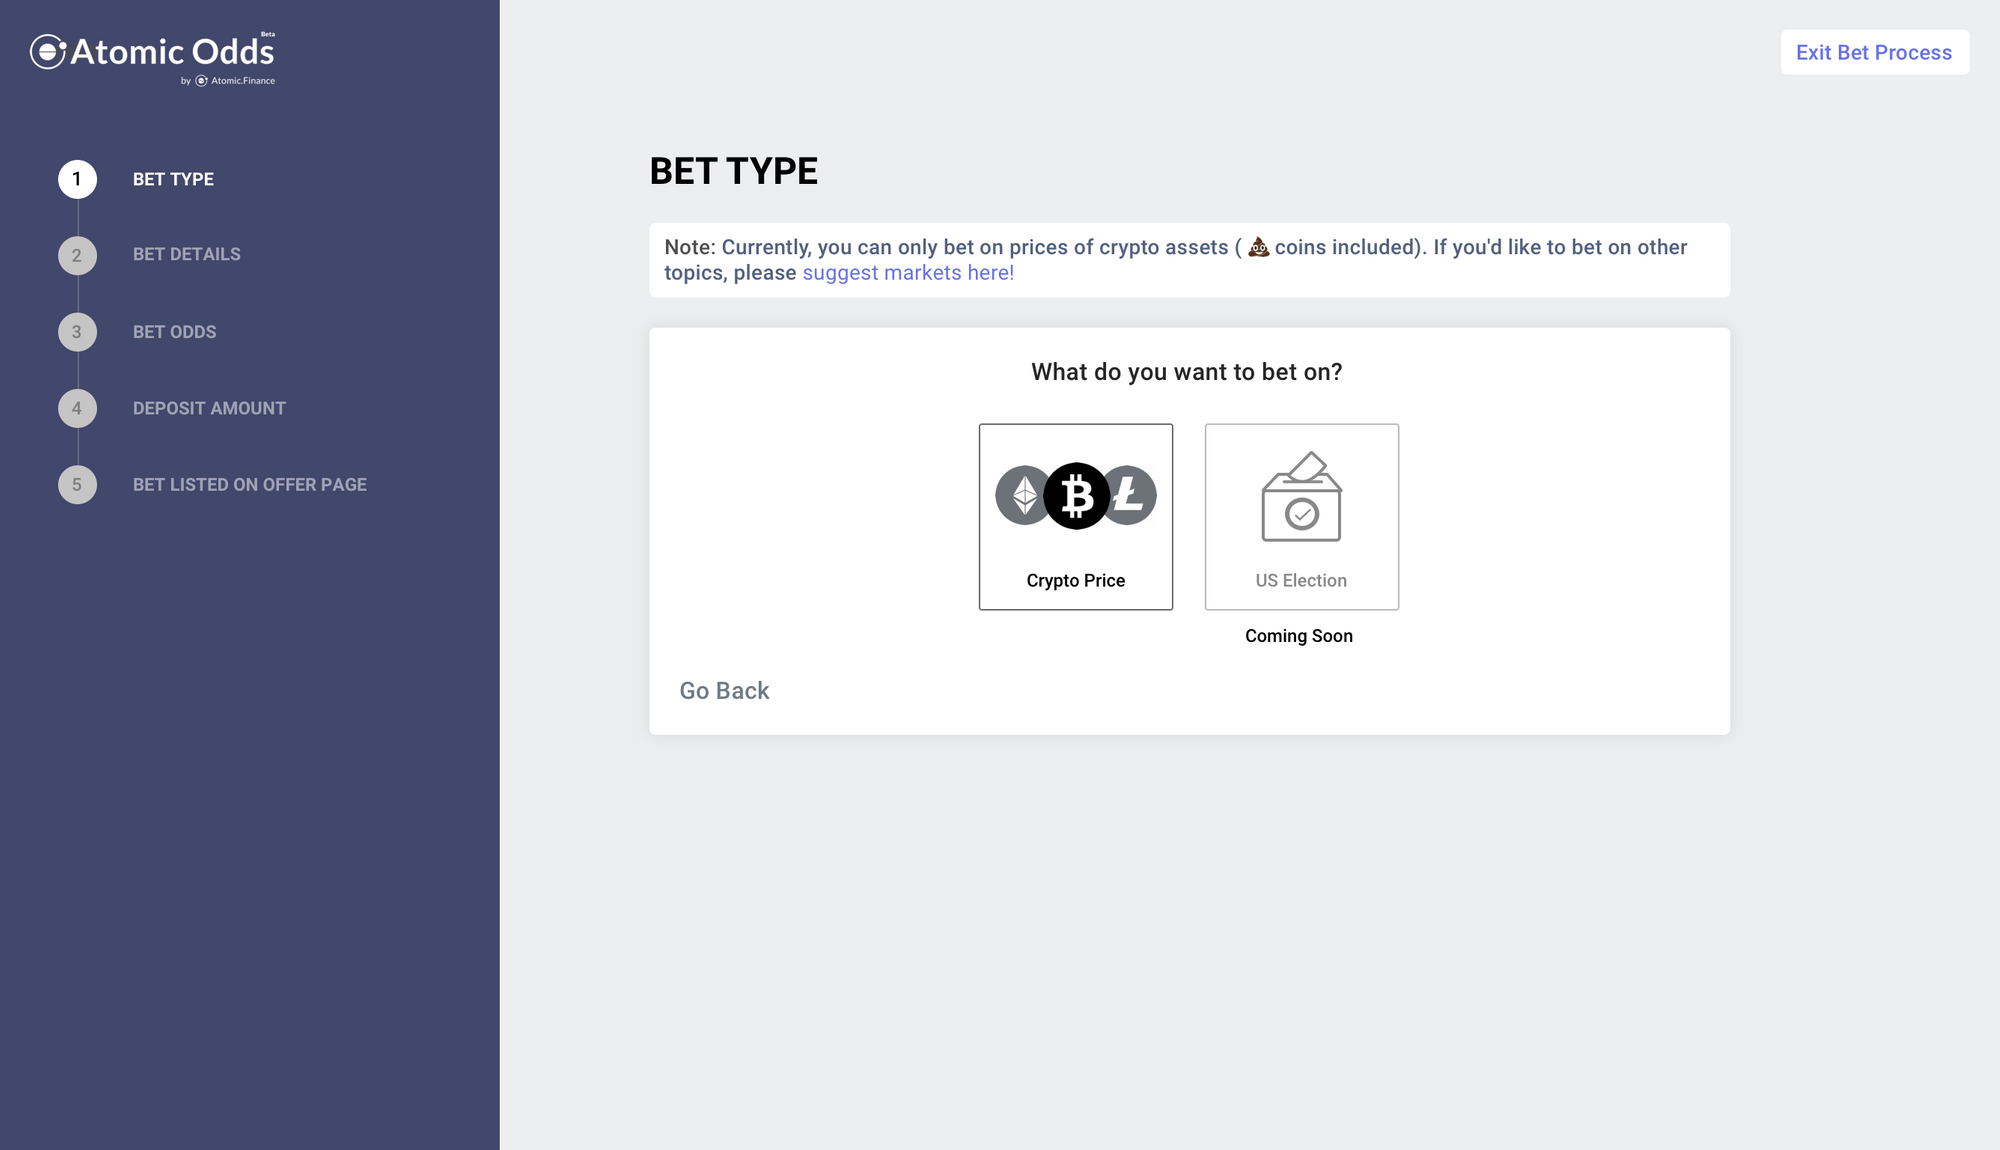
Task: Click the poop emoji in the note
Action: 1258,247
